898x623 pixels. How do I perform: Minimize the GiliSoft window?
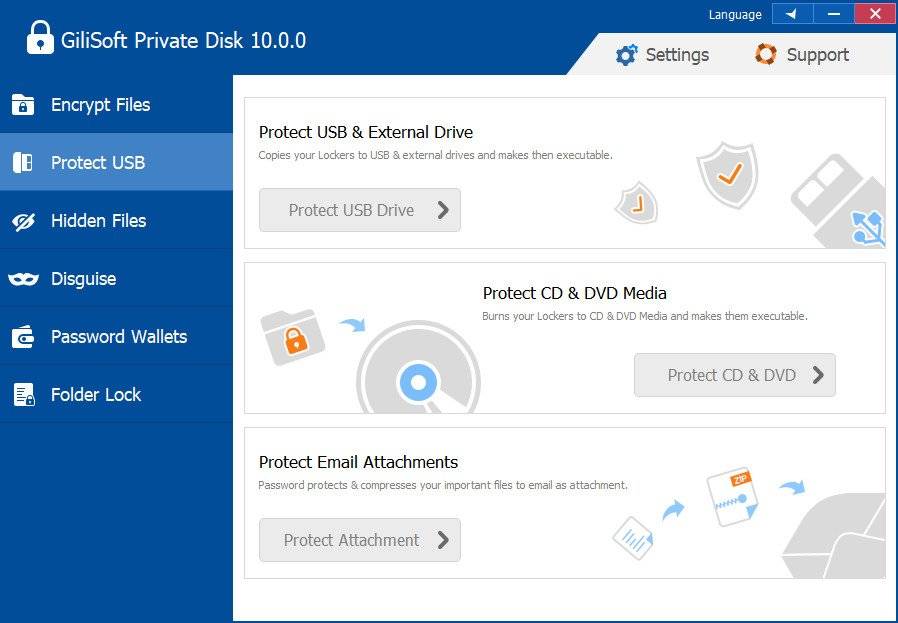(x=834, y=14)
